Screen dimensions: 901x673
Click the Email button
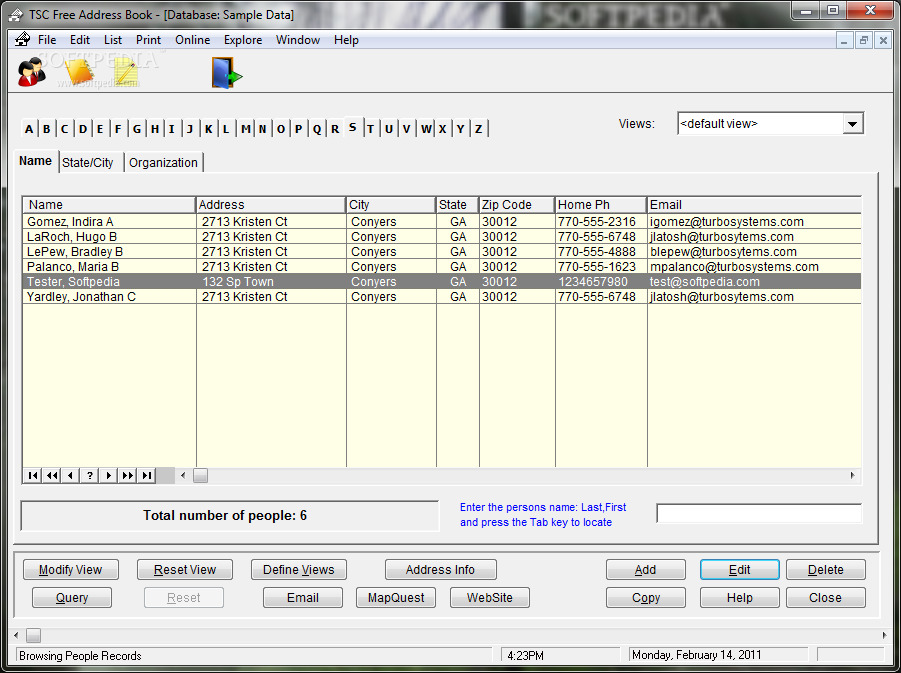302,598
